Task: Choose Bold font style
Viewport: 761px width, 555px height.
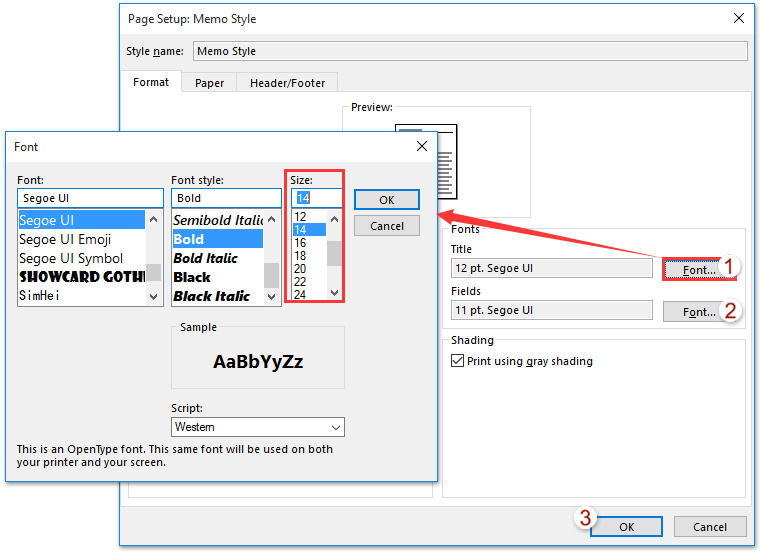Action: tap(218, 239)
